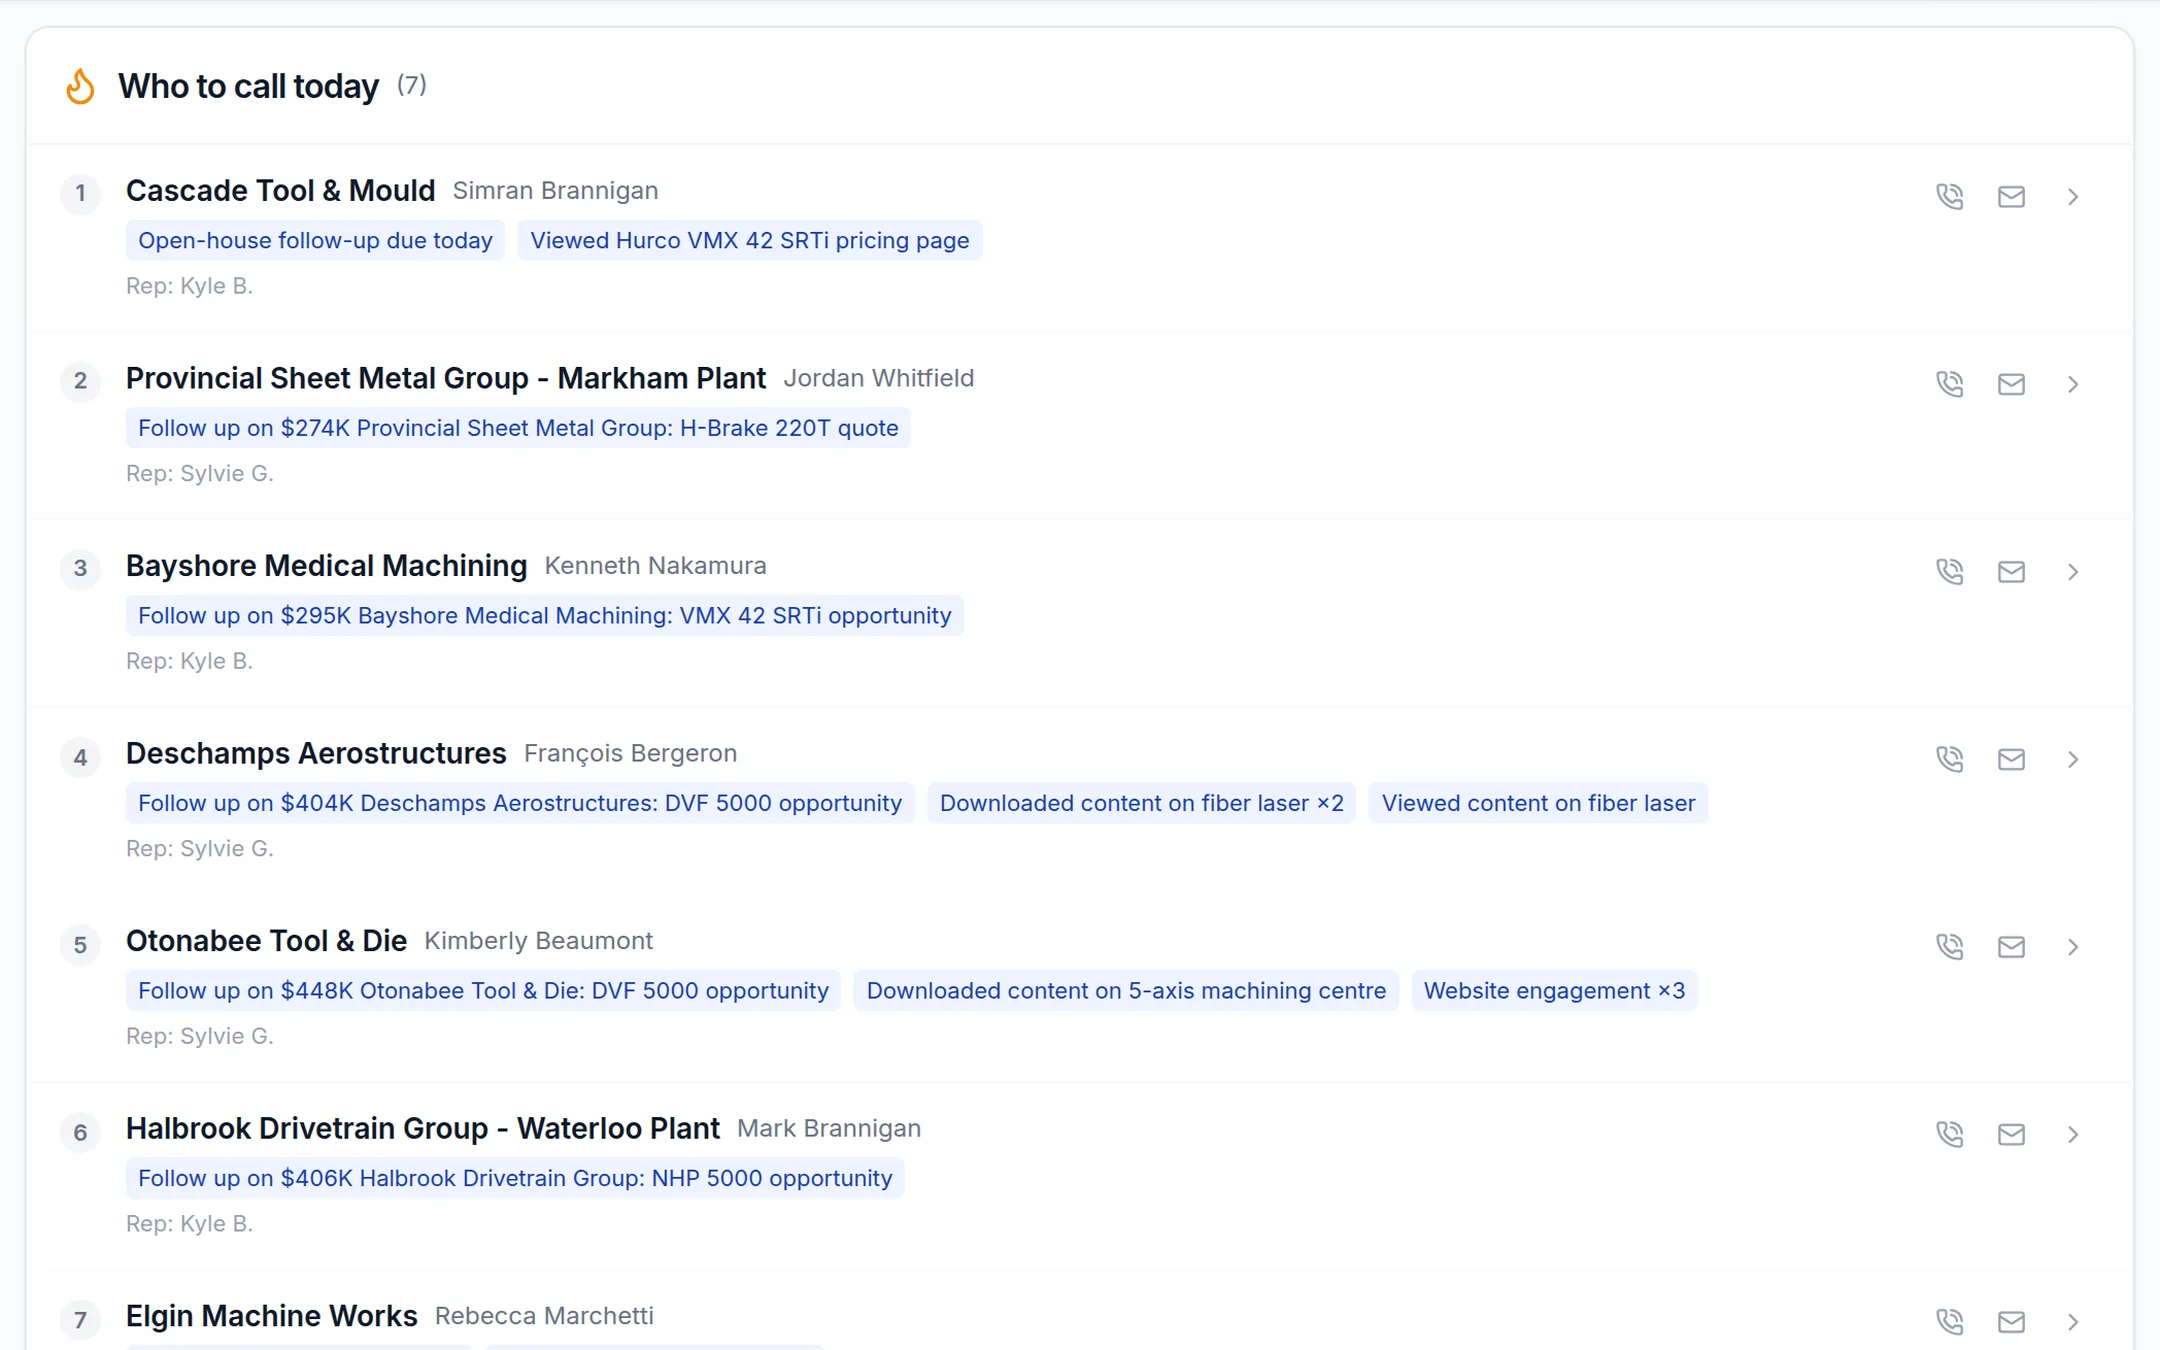2160x1350 pixels.
Task: Click 'Downloaded content on 5-axis machining centre' tag
Action: click(x=1126, y=990)
